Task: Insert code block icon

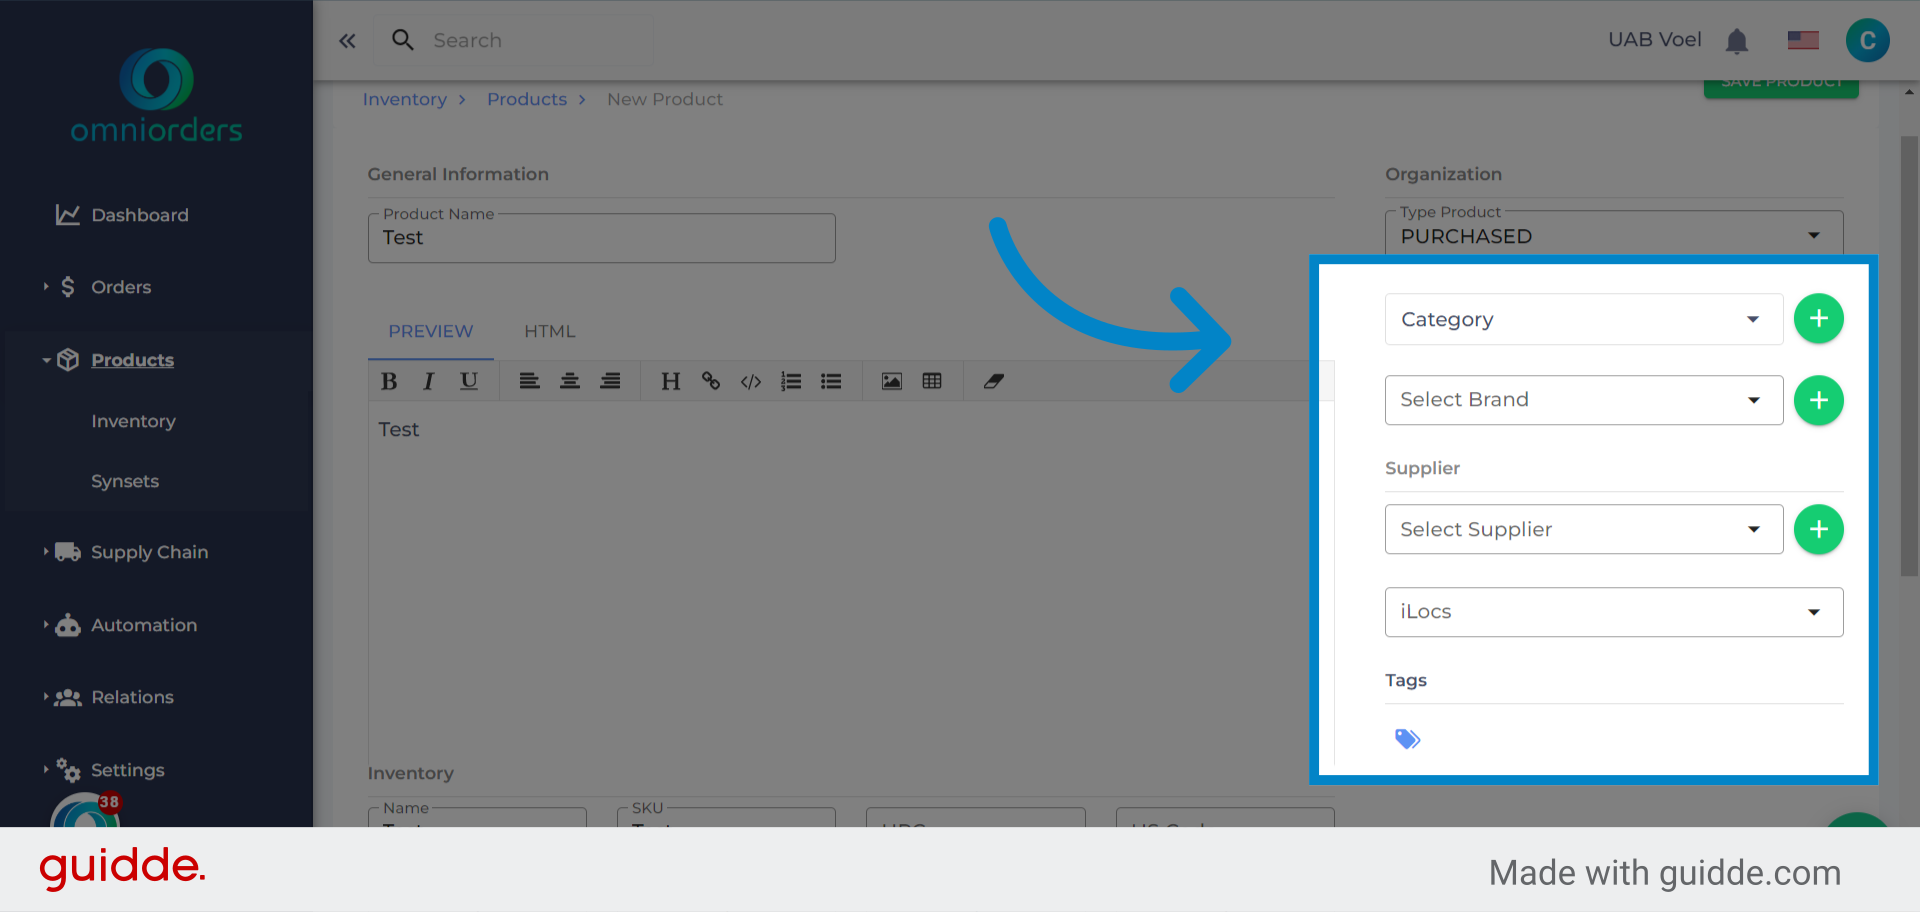Action: 751,381
